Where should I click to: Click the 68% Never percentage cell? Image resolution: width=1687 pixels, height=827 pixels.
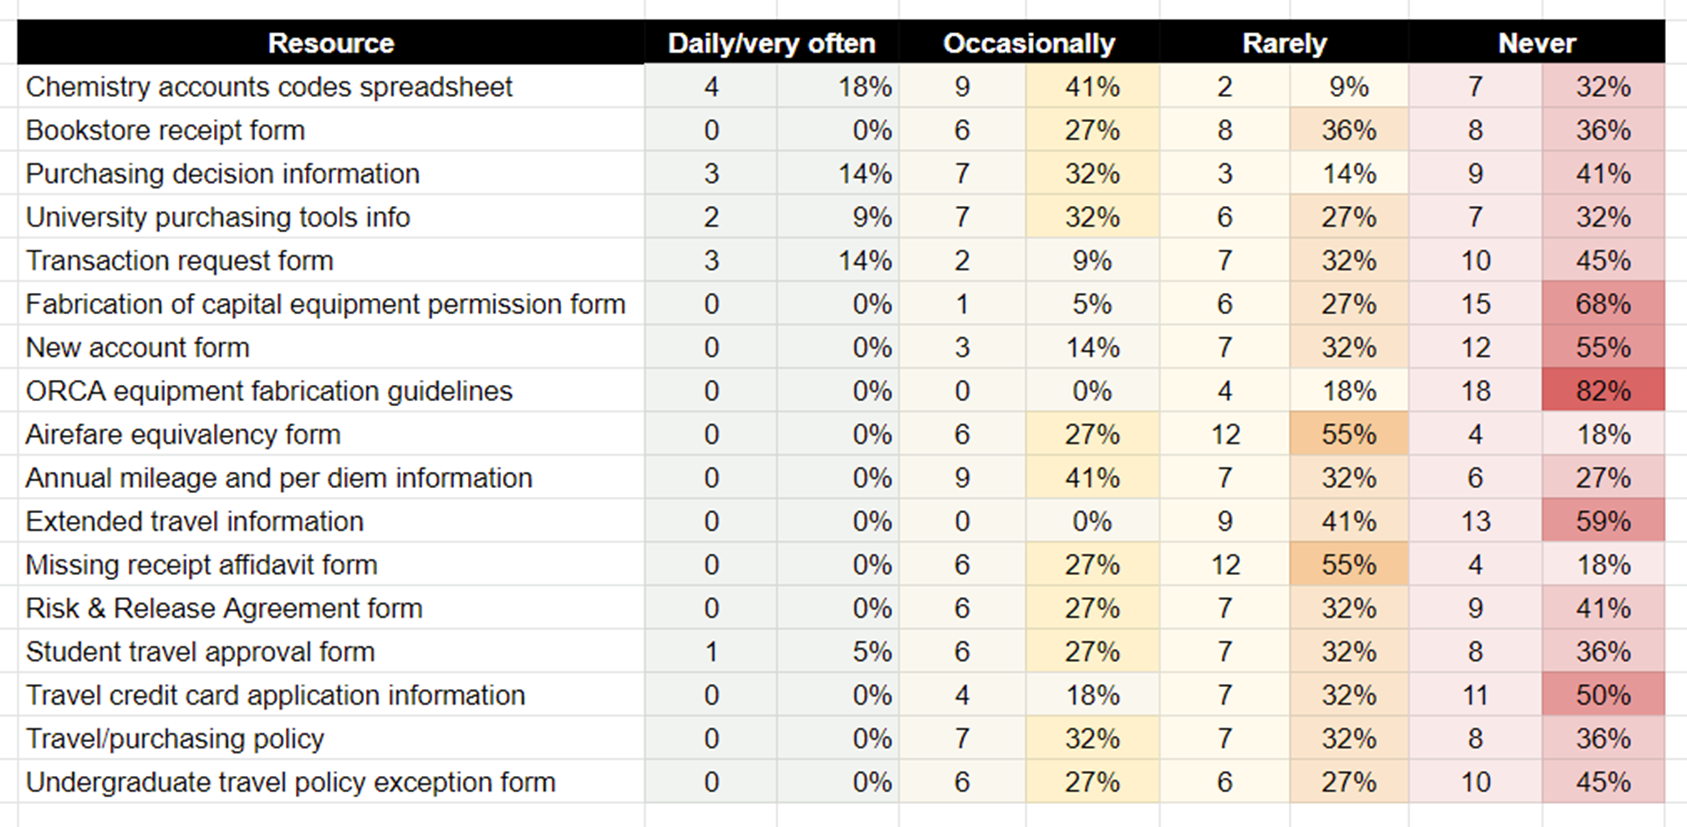pyautogui.click(x=1603, y=304)
